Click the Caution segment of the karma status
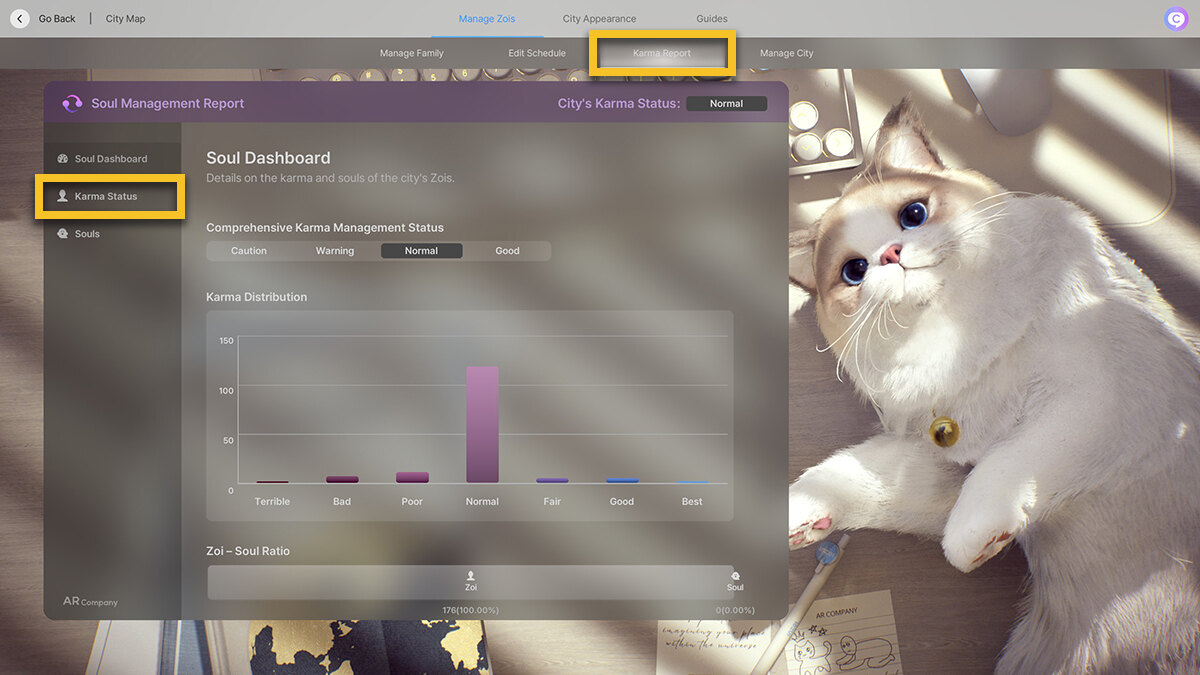Viewport: 1200px width, 675px height. (249, 251)
